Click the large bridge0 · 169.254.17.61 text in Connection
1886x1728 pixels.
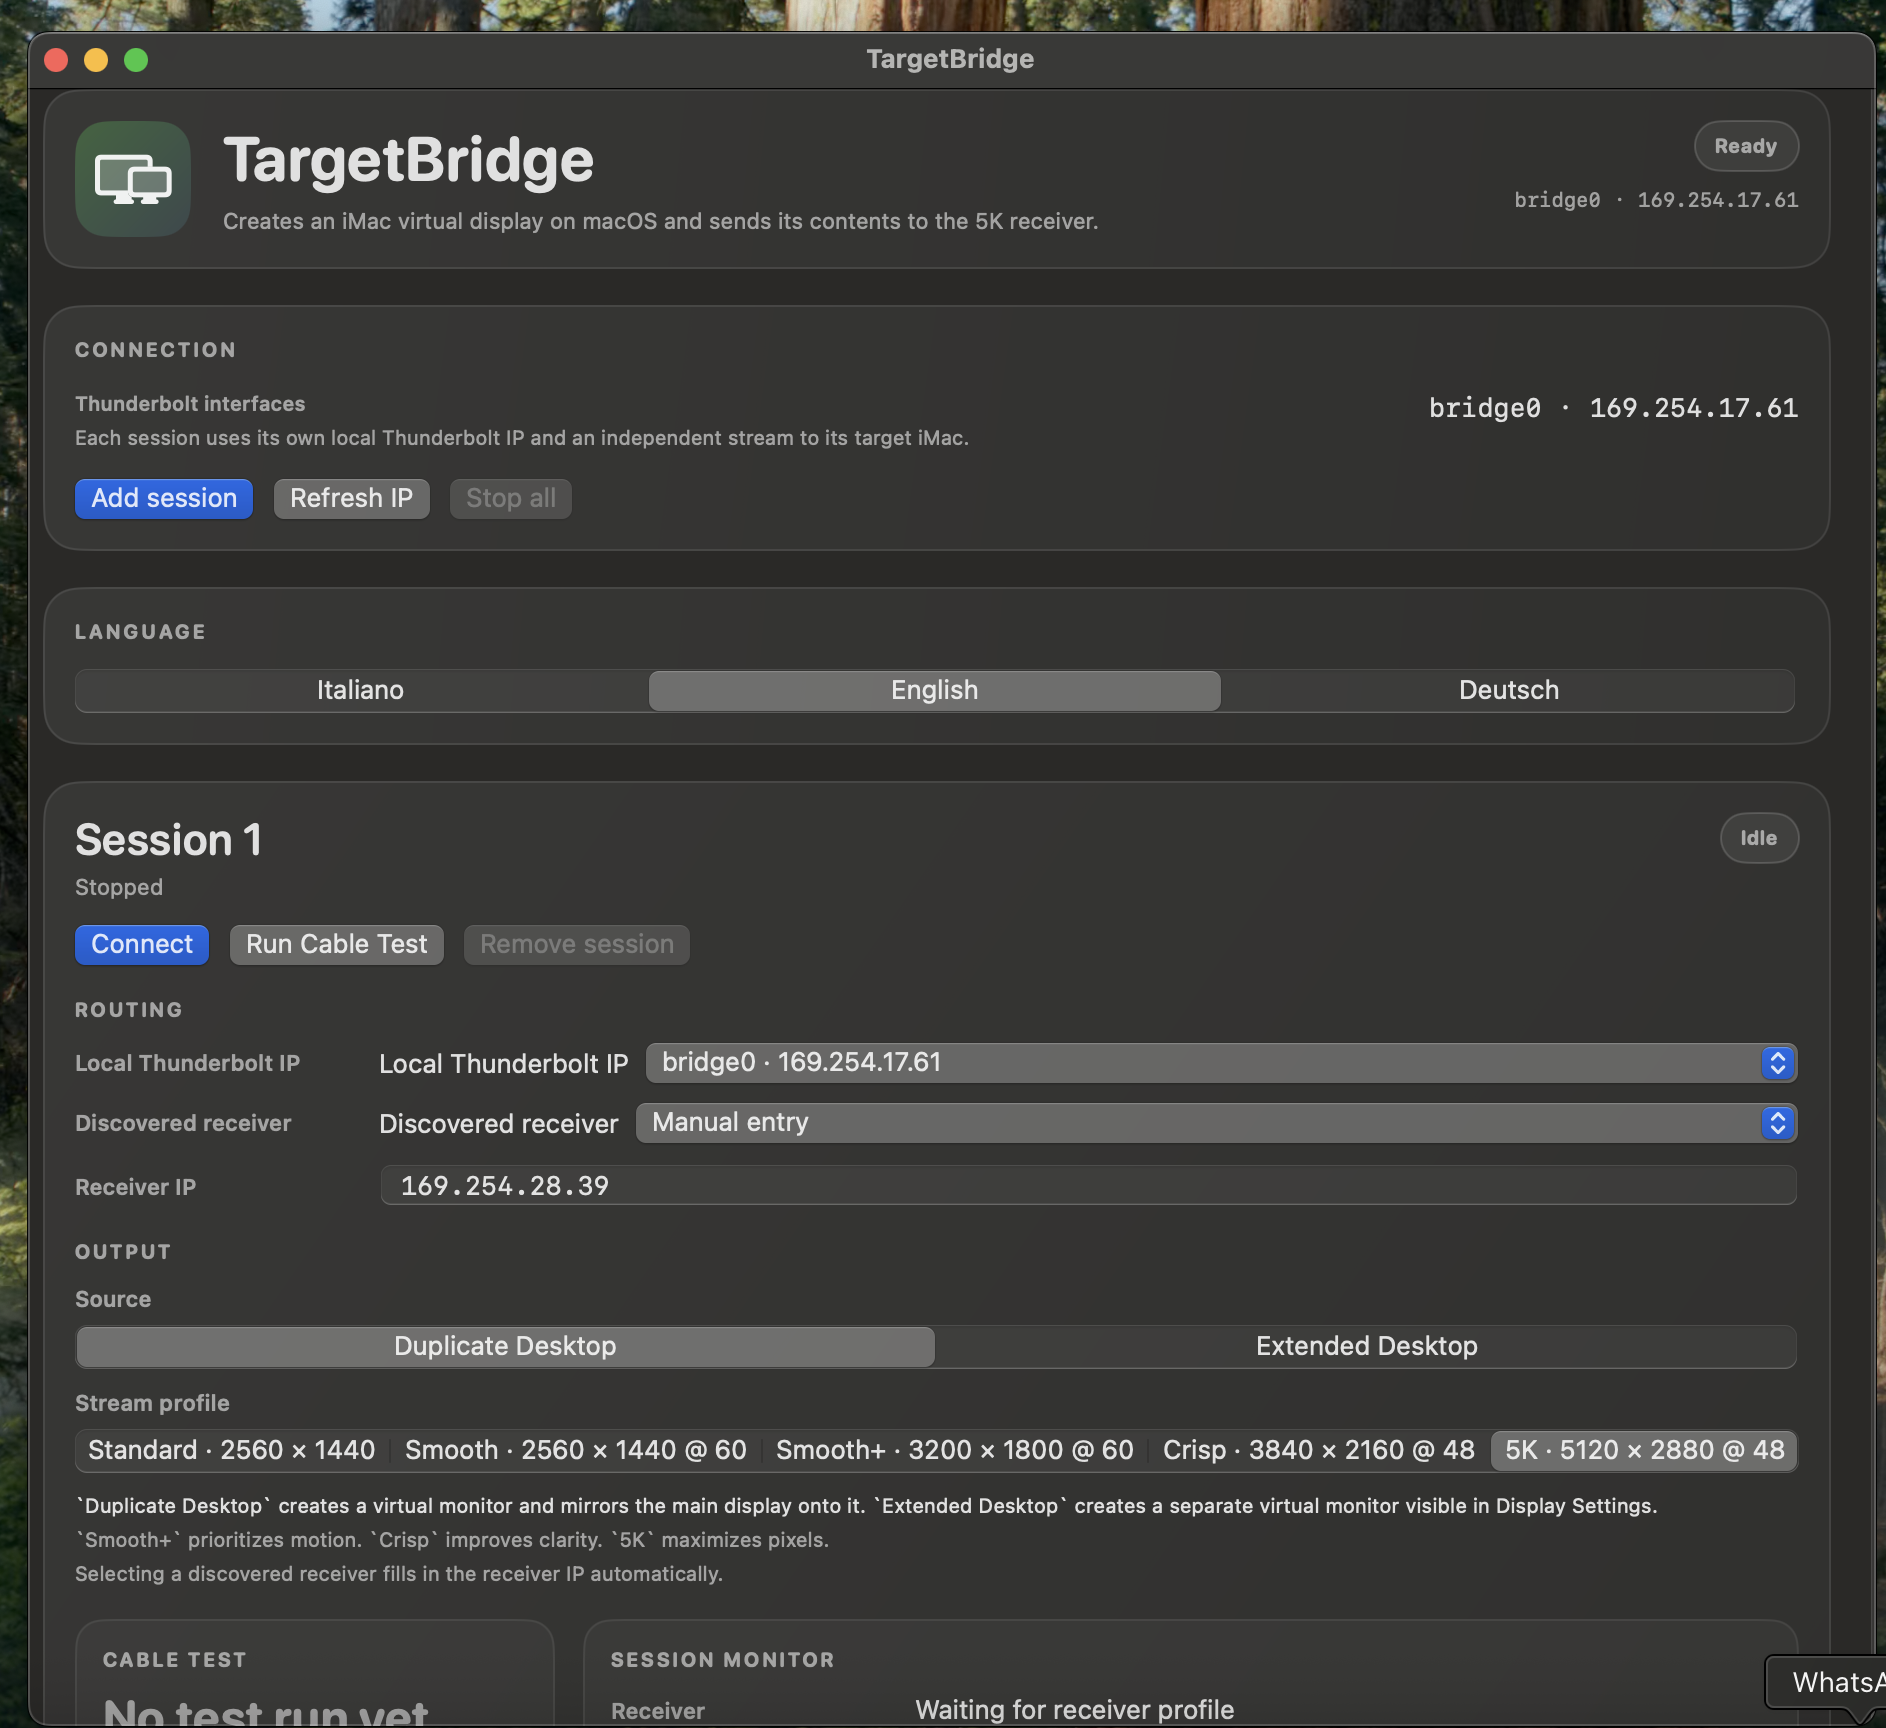click(x=1613, y=408)
